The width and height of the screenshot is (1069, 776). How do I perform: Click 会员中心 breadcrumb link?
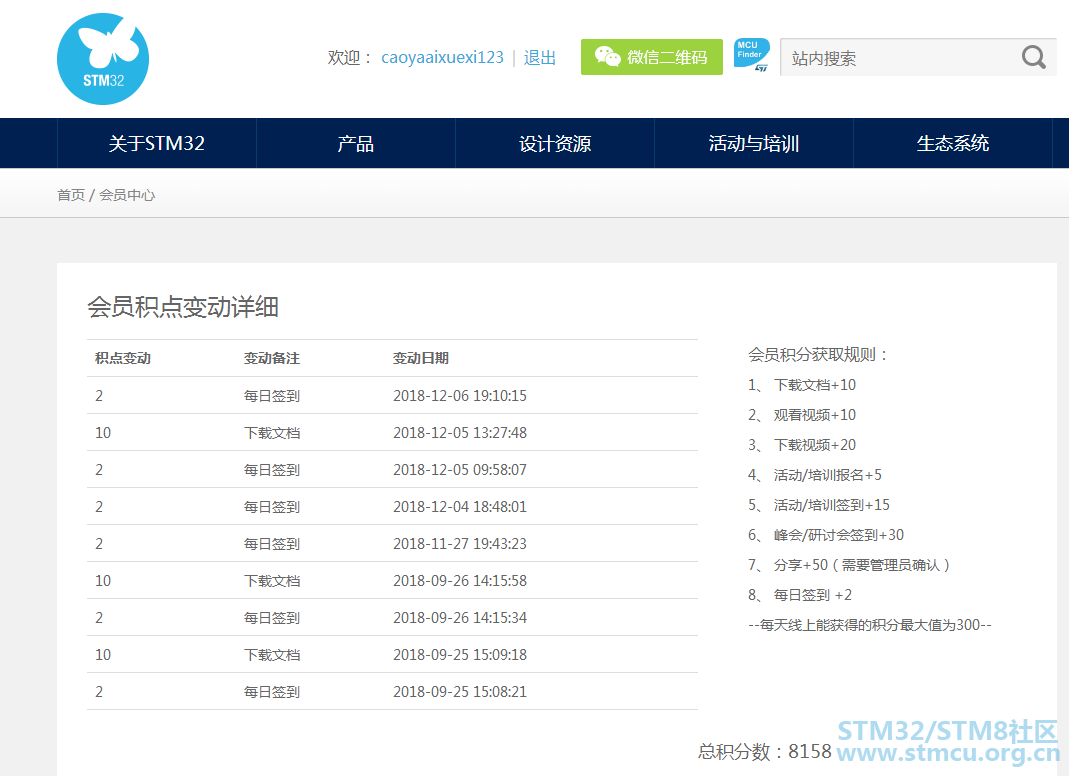127,195
